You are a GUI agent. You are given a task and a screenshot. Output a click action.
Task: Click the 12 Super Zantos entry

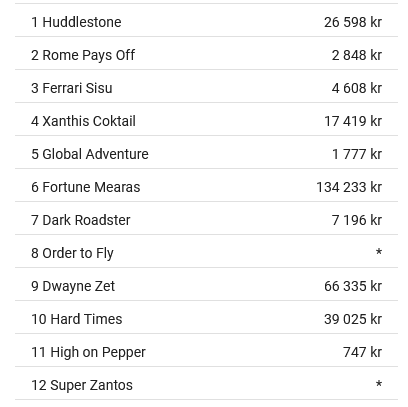click(x=206, y=383)
